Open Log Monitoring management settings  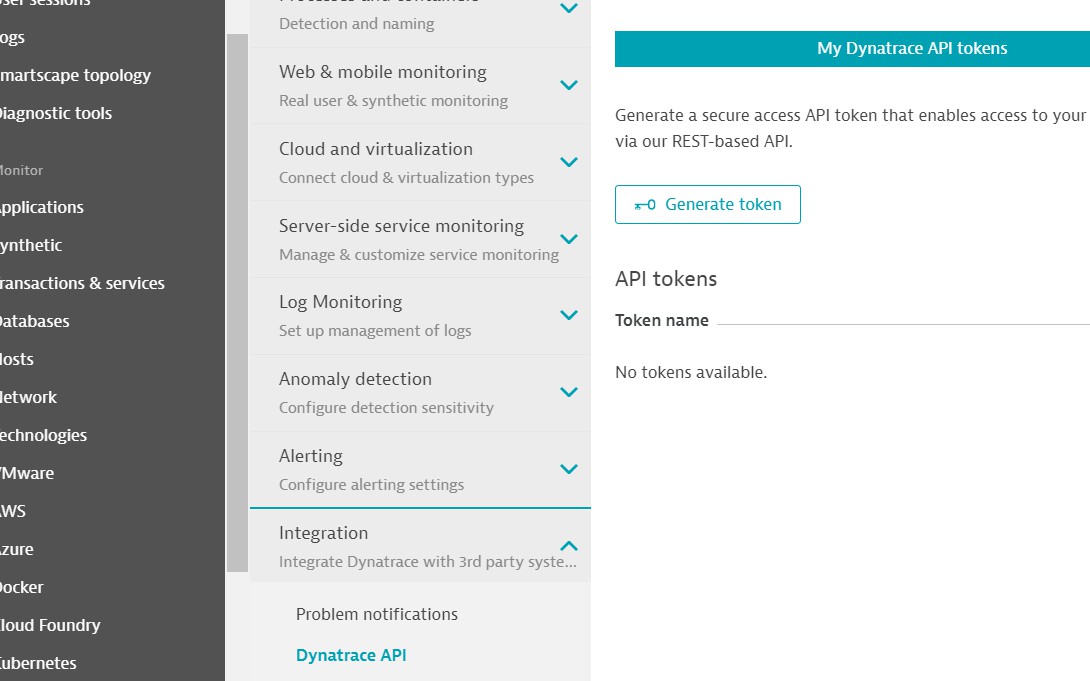[x=420, y=315]
